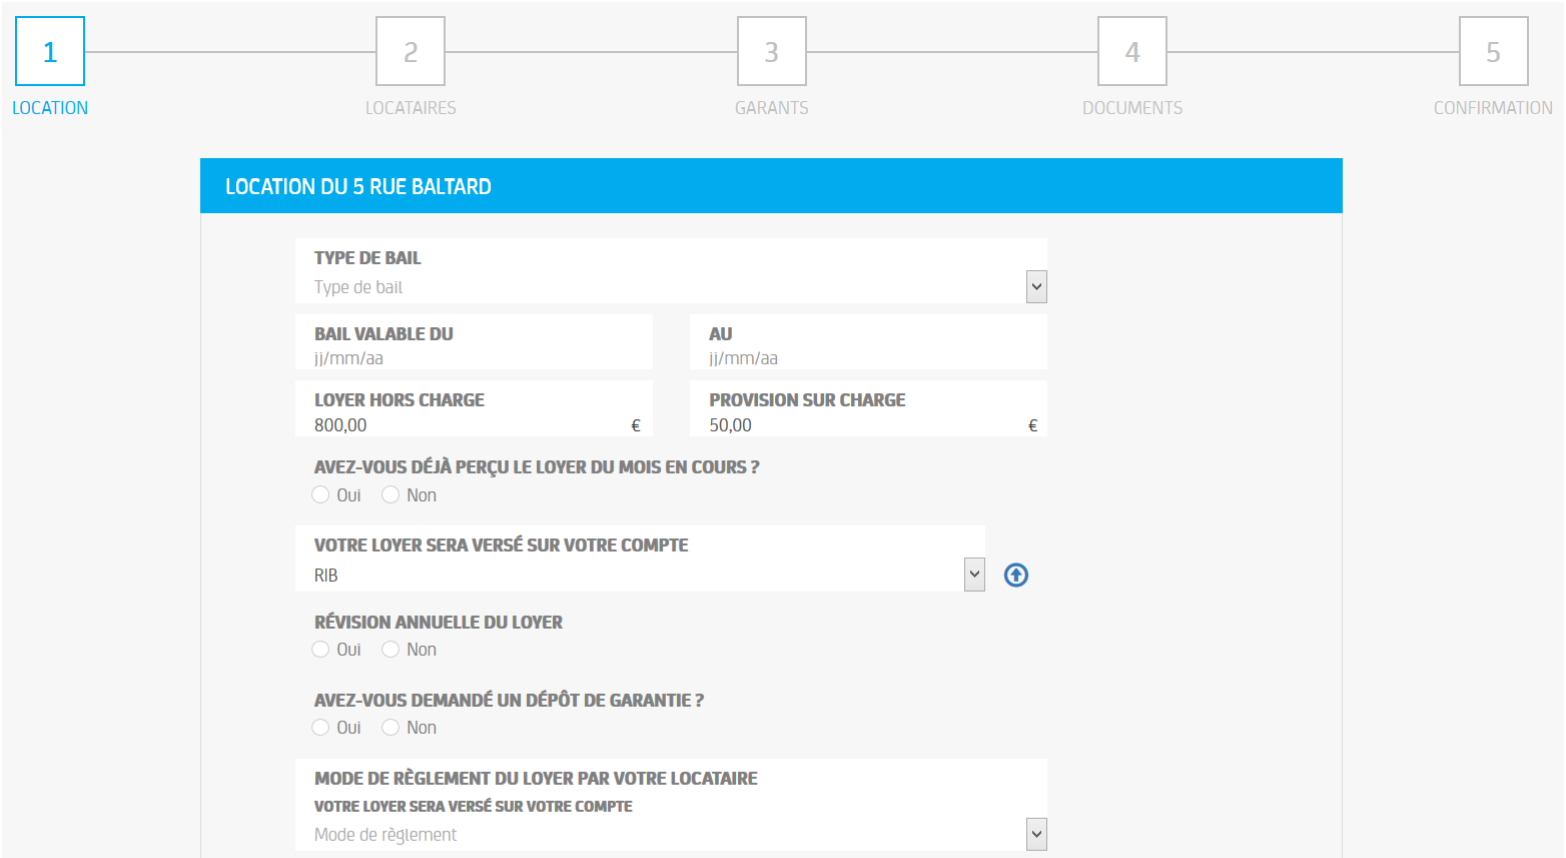The width and height of the screenshot is (1566, 858).
Task: Click the step 2 numbered square
Action: point(410,51)
